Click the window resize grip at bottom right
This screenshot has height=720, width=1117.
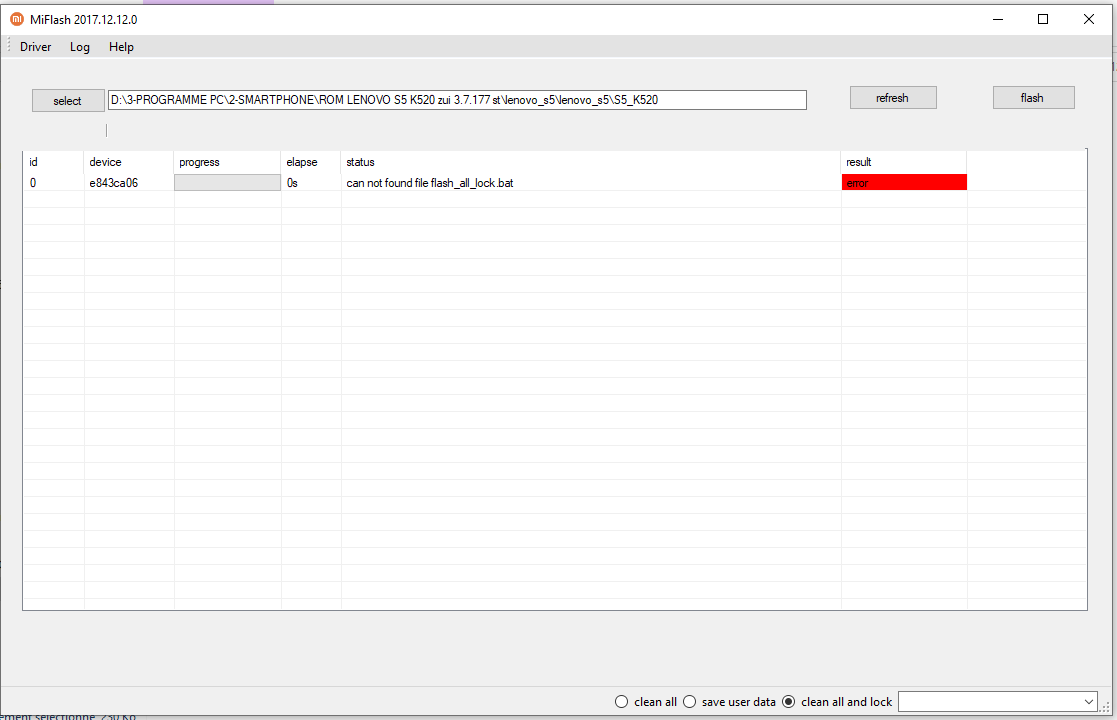[x=1105, y=706]
